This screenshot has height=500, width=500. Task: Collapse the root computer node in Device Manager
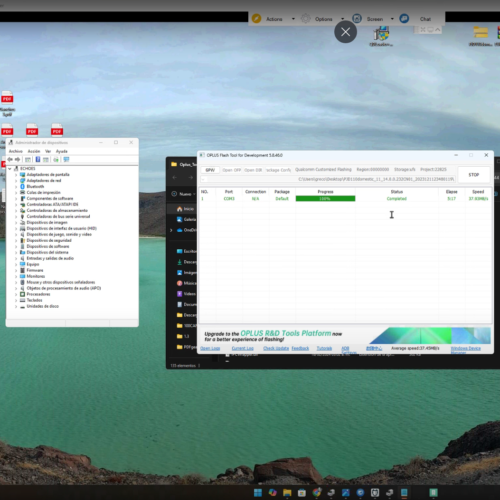tap(10, 169)
